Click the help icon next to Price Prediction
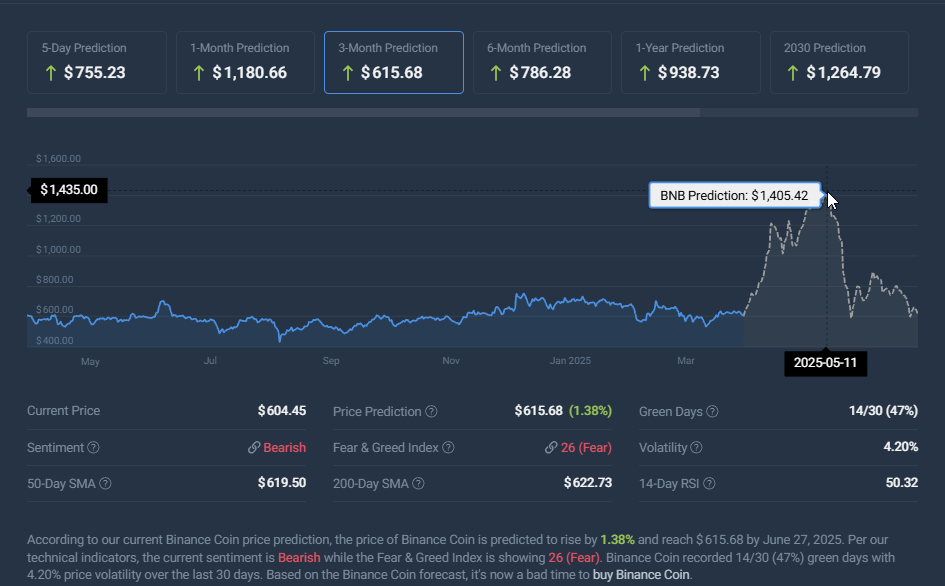The height and width of the screenshot is (586, 945). coord(431,411)
